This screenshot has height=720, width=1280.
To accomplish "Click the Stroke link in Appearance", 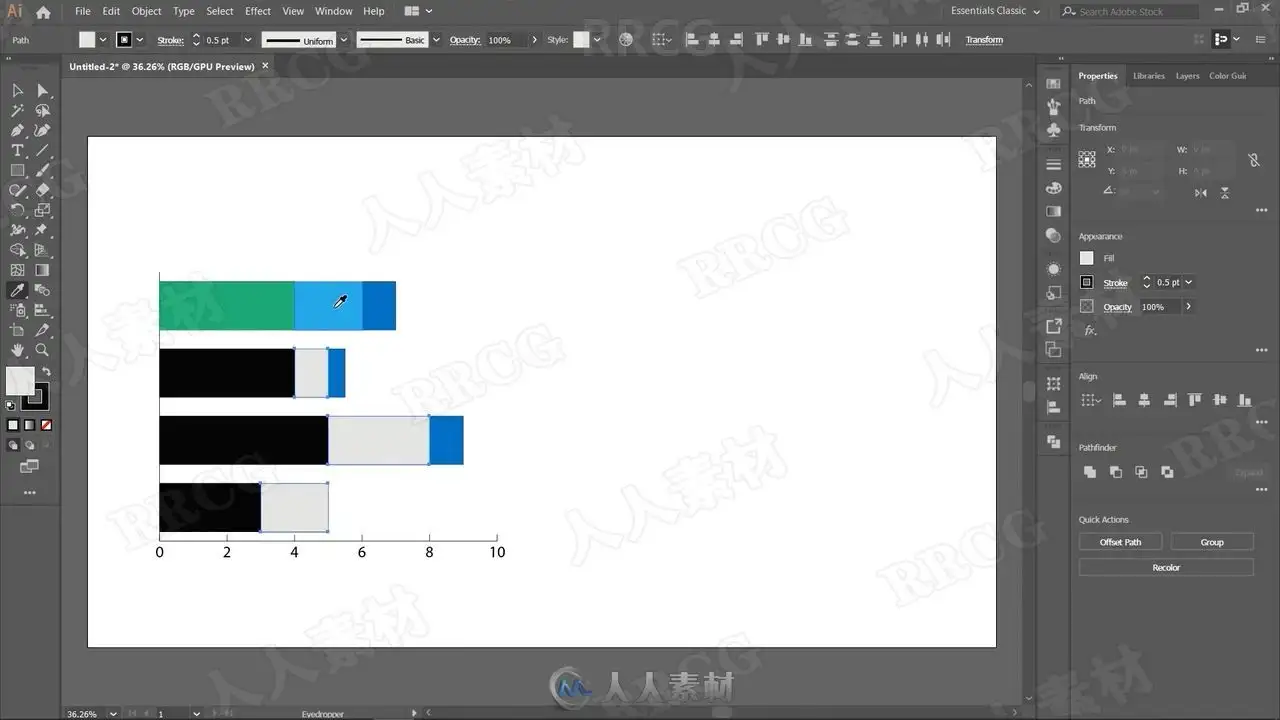I will click(x=1115, y=283).
